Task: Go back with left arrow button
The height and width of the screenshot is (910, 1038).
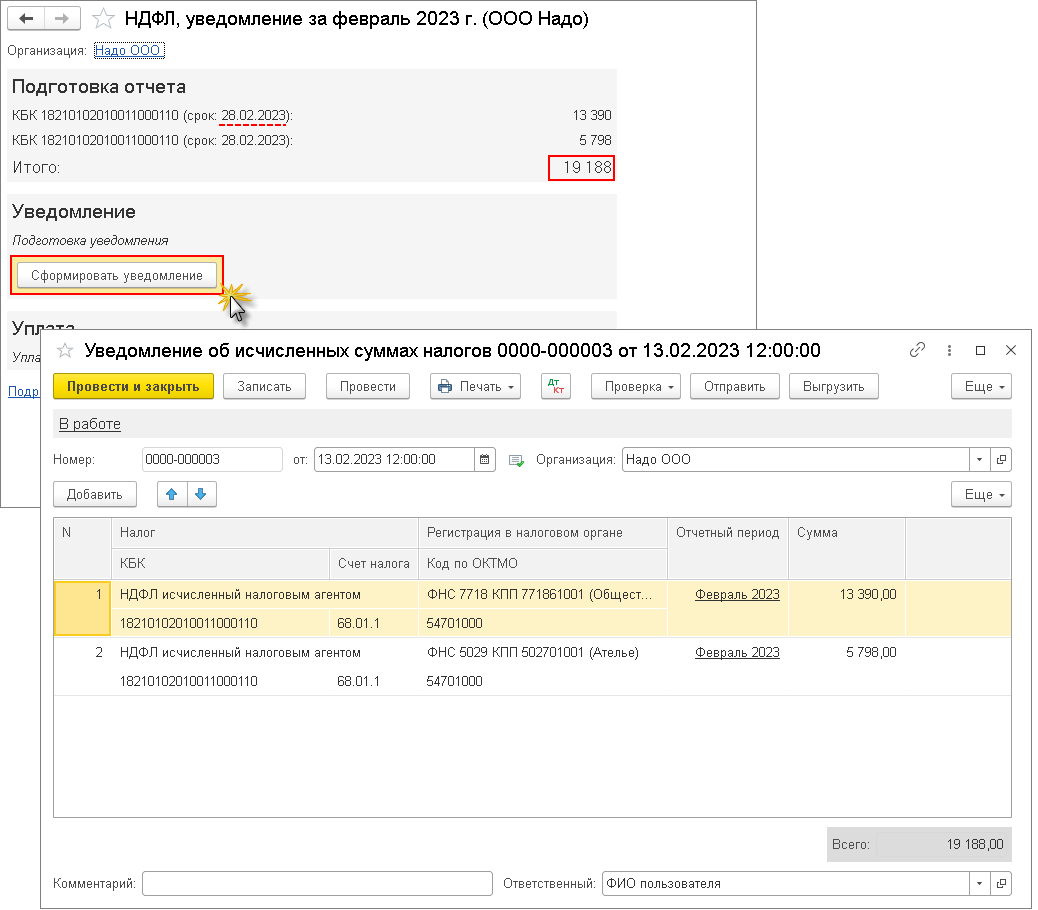Action: [x=27, y=19]
